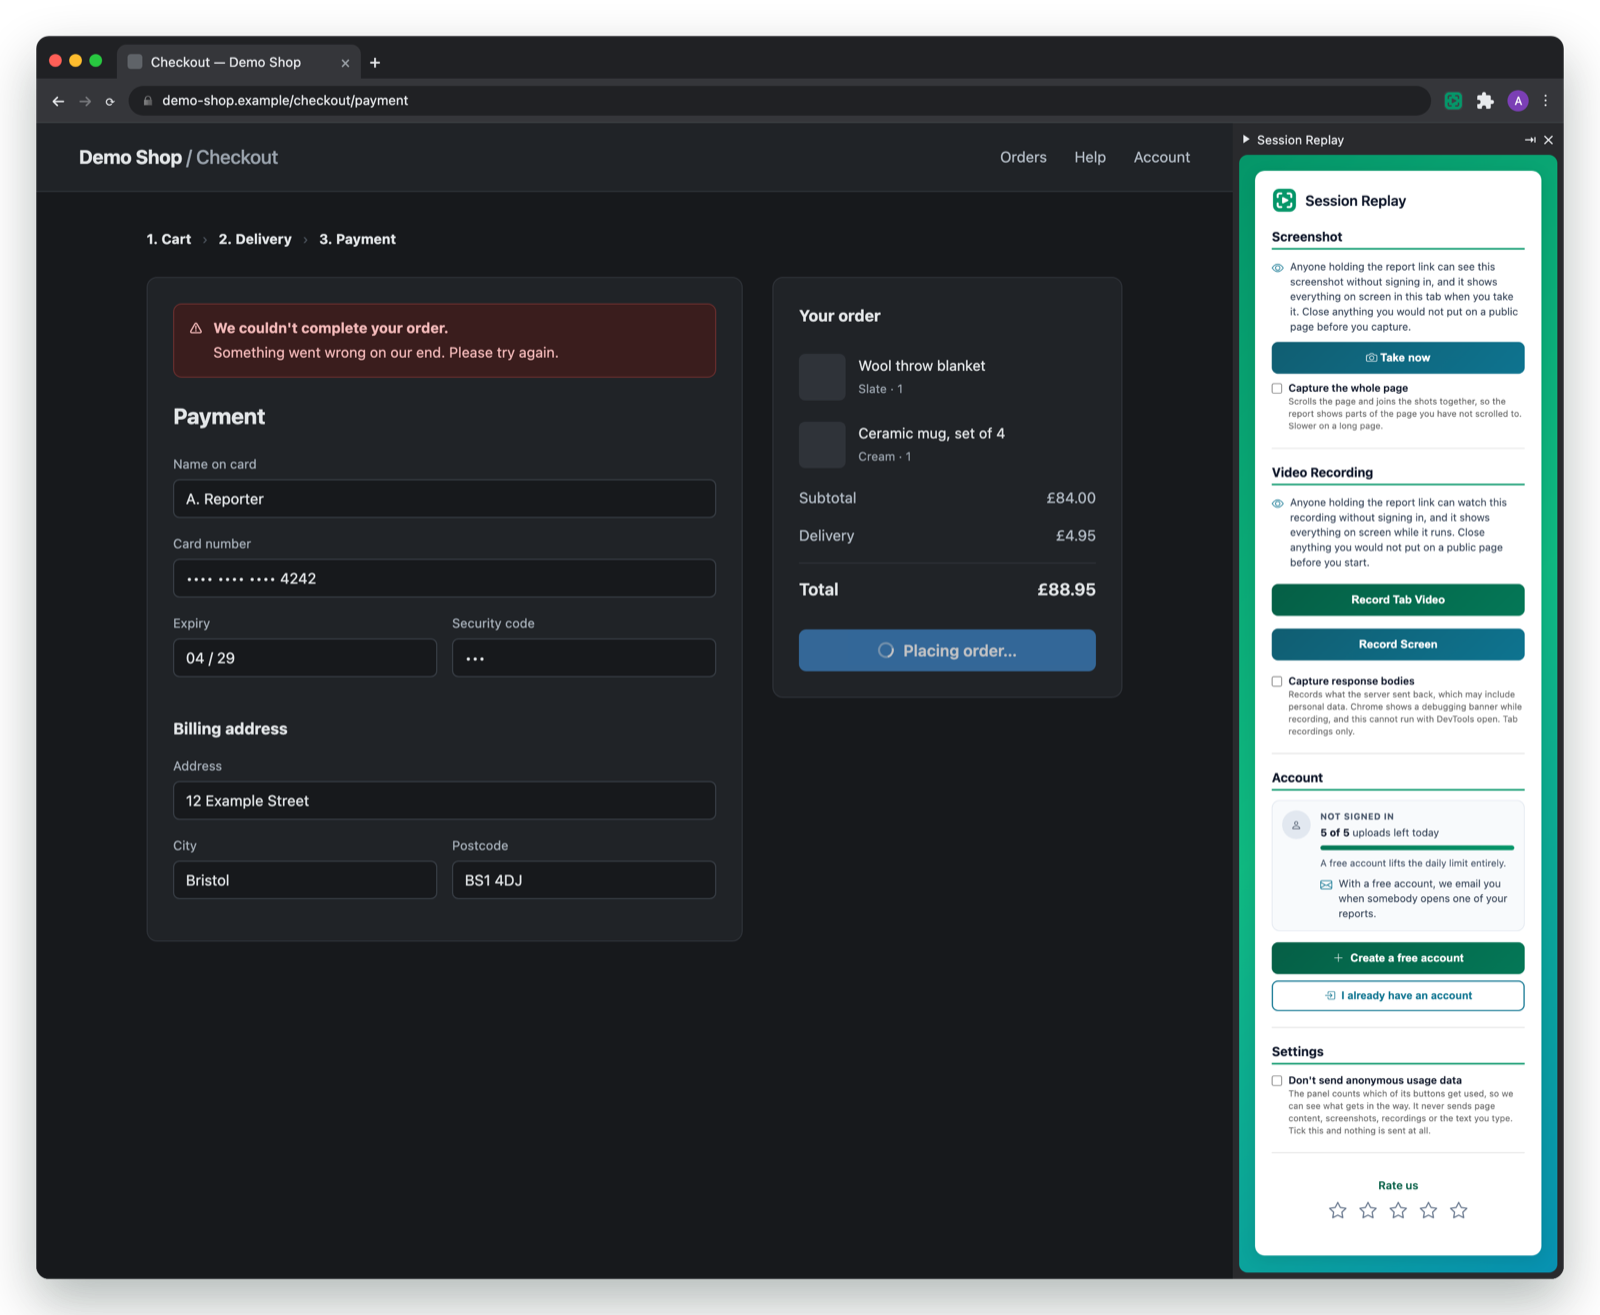Viewport: 1600px width, 1315px height.
Task: Click the lock icon in the address bar
Action: [x=148, y=101]
